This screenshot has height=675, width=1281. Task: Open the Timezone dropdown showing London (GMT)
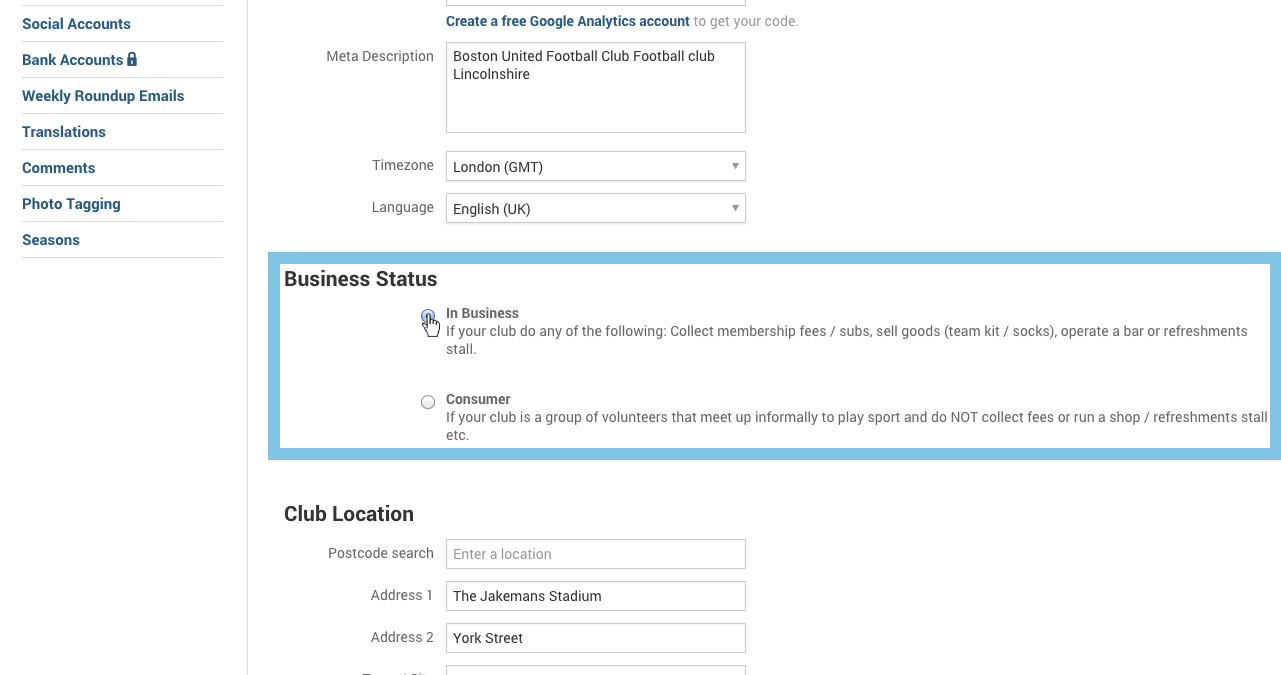tap(596, 166)
